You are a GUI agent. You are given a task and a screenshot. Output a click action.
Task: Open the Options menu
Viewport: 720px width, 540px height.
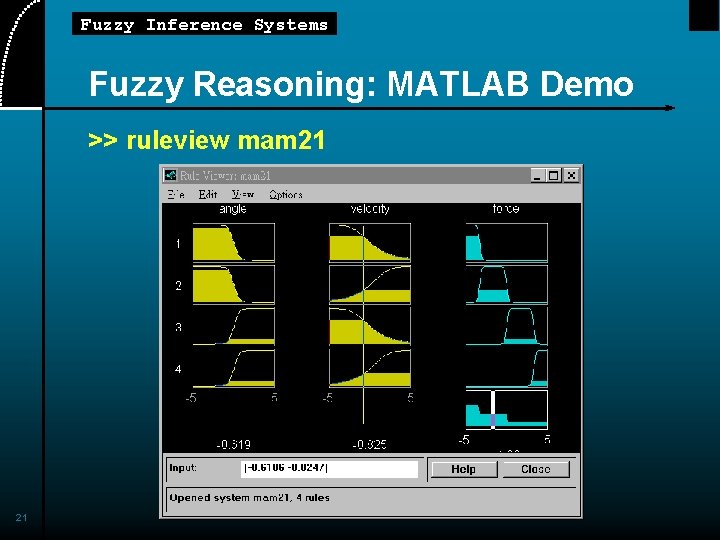tap(286, 195)
